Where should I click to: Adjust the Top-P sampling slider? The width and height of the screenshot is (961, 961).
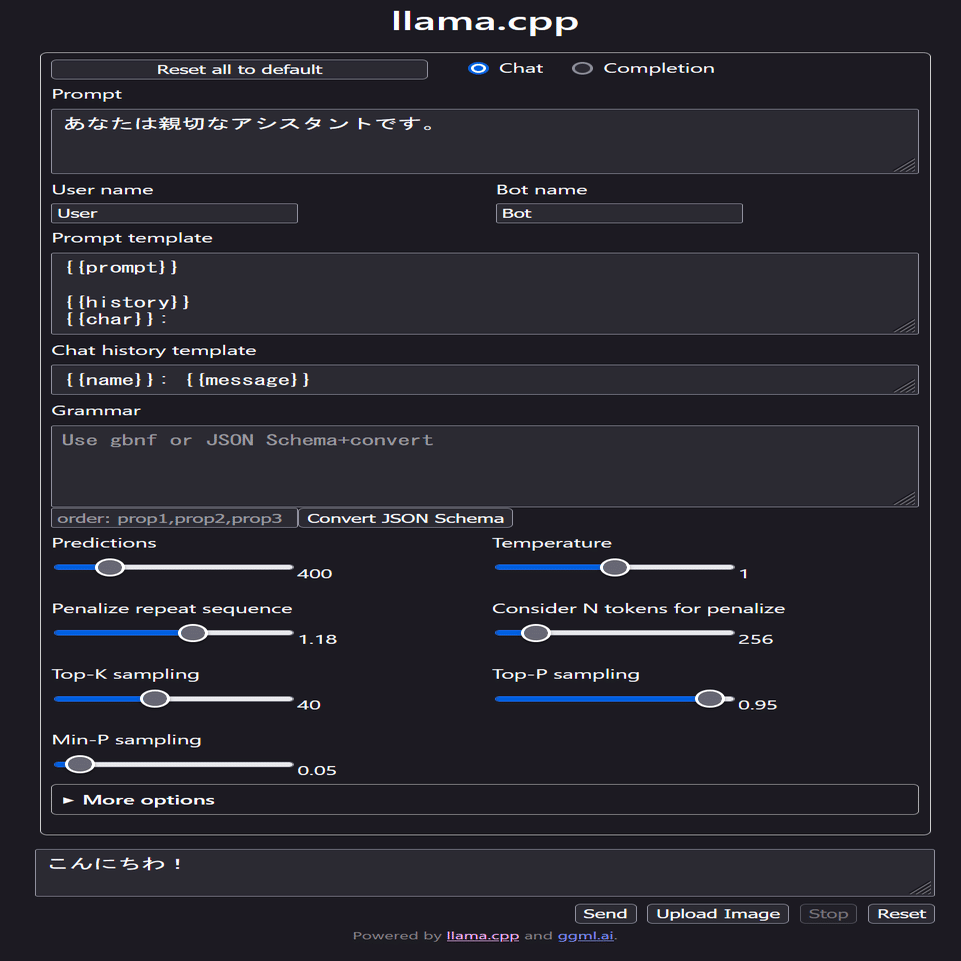tap(614, 699)
